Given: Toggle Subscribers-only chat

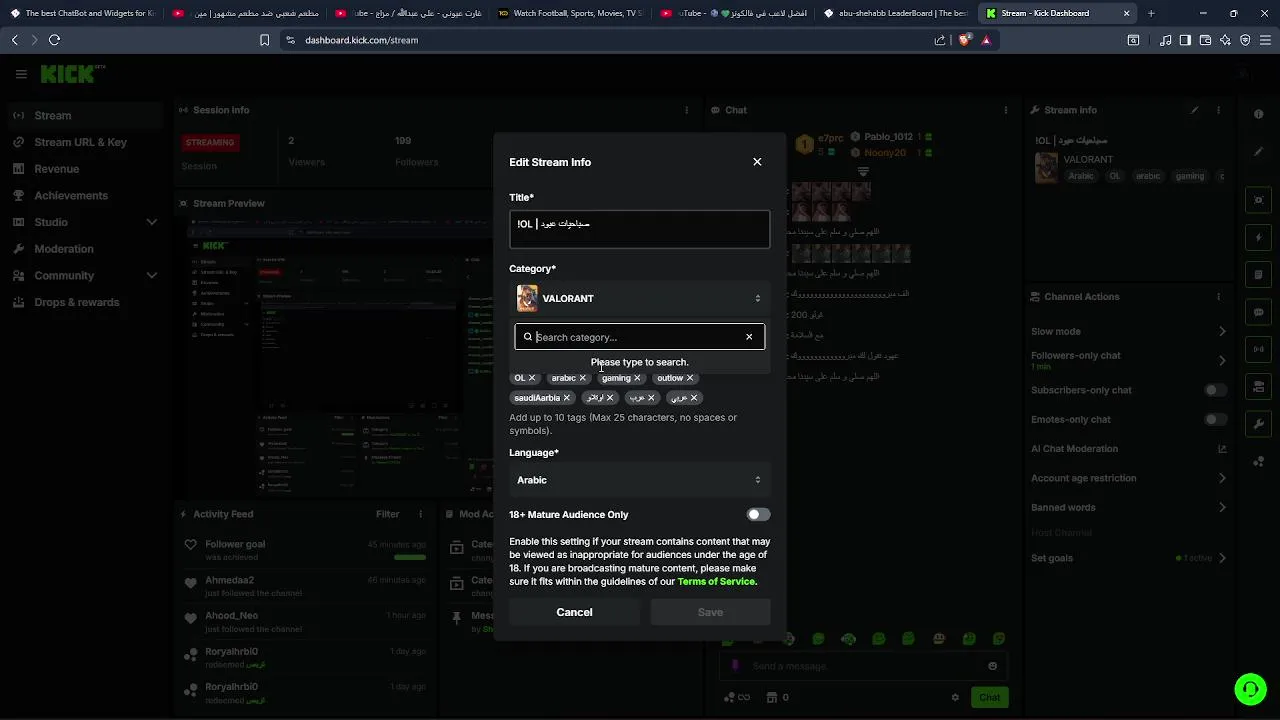Looking at the screenshot, I should pyautogui.click(x=1215, y=390).
